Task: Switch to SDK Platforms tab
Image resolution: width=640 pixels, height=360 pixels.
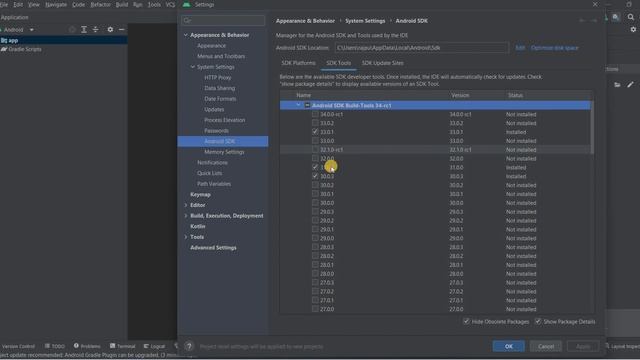Action: (x=298, y=63)
